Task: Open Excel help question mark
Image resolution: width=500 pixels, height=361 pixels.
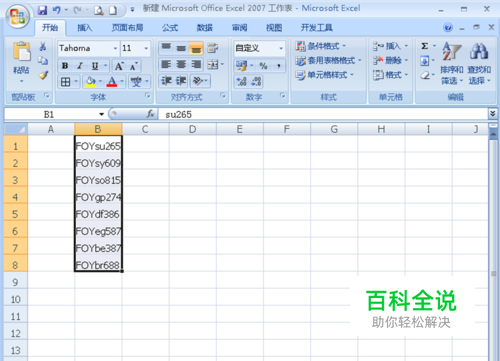Action: click(448, 27)
